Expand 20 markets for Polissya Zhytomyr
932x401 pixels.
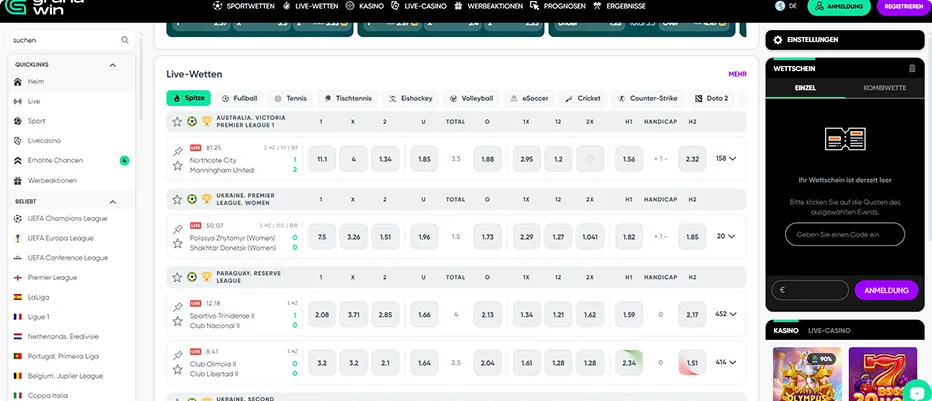pyautogui.click(x=726, y=236)
